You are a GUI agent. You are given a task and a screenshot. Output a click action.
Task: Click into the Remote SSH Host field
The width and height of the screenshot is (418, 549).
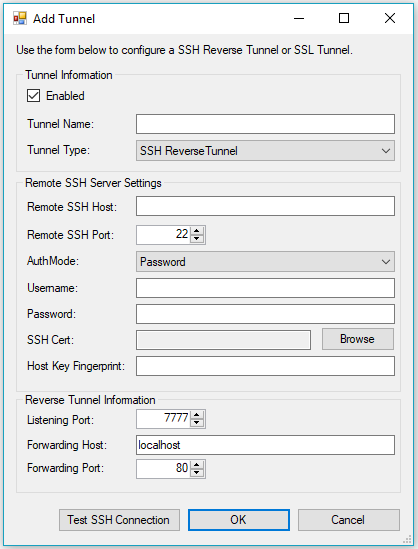pyautogui.click(x=265, y=206)
